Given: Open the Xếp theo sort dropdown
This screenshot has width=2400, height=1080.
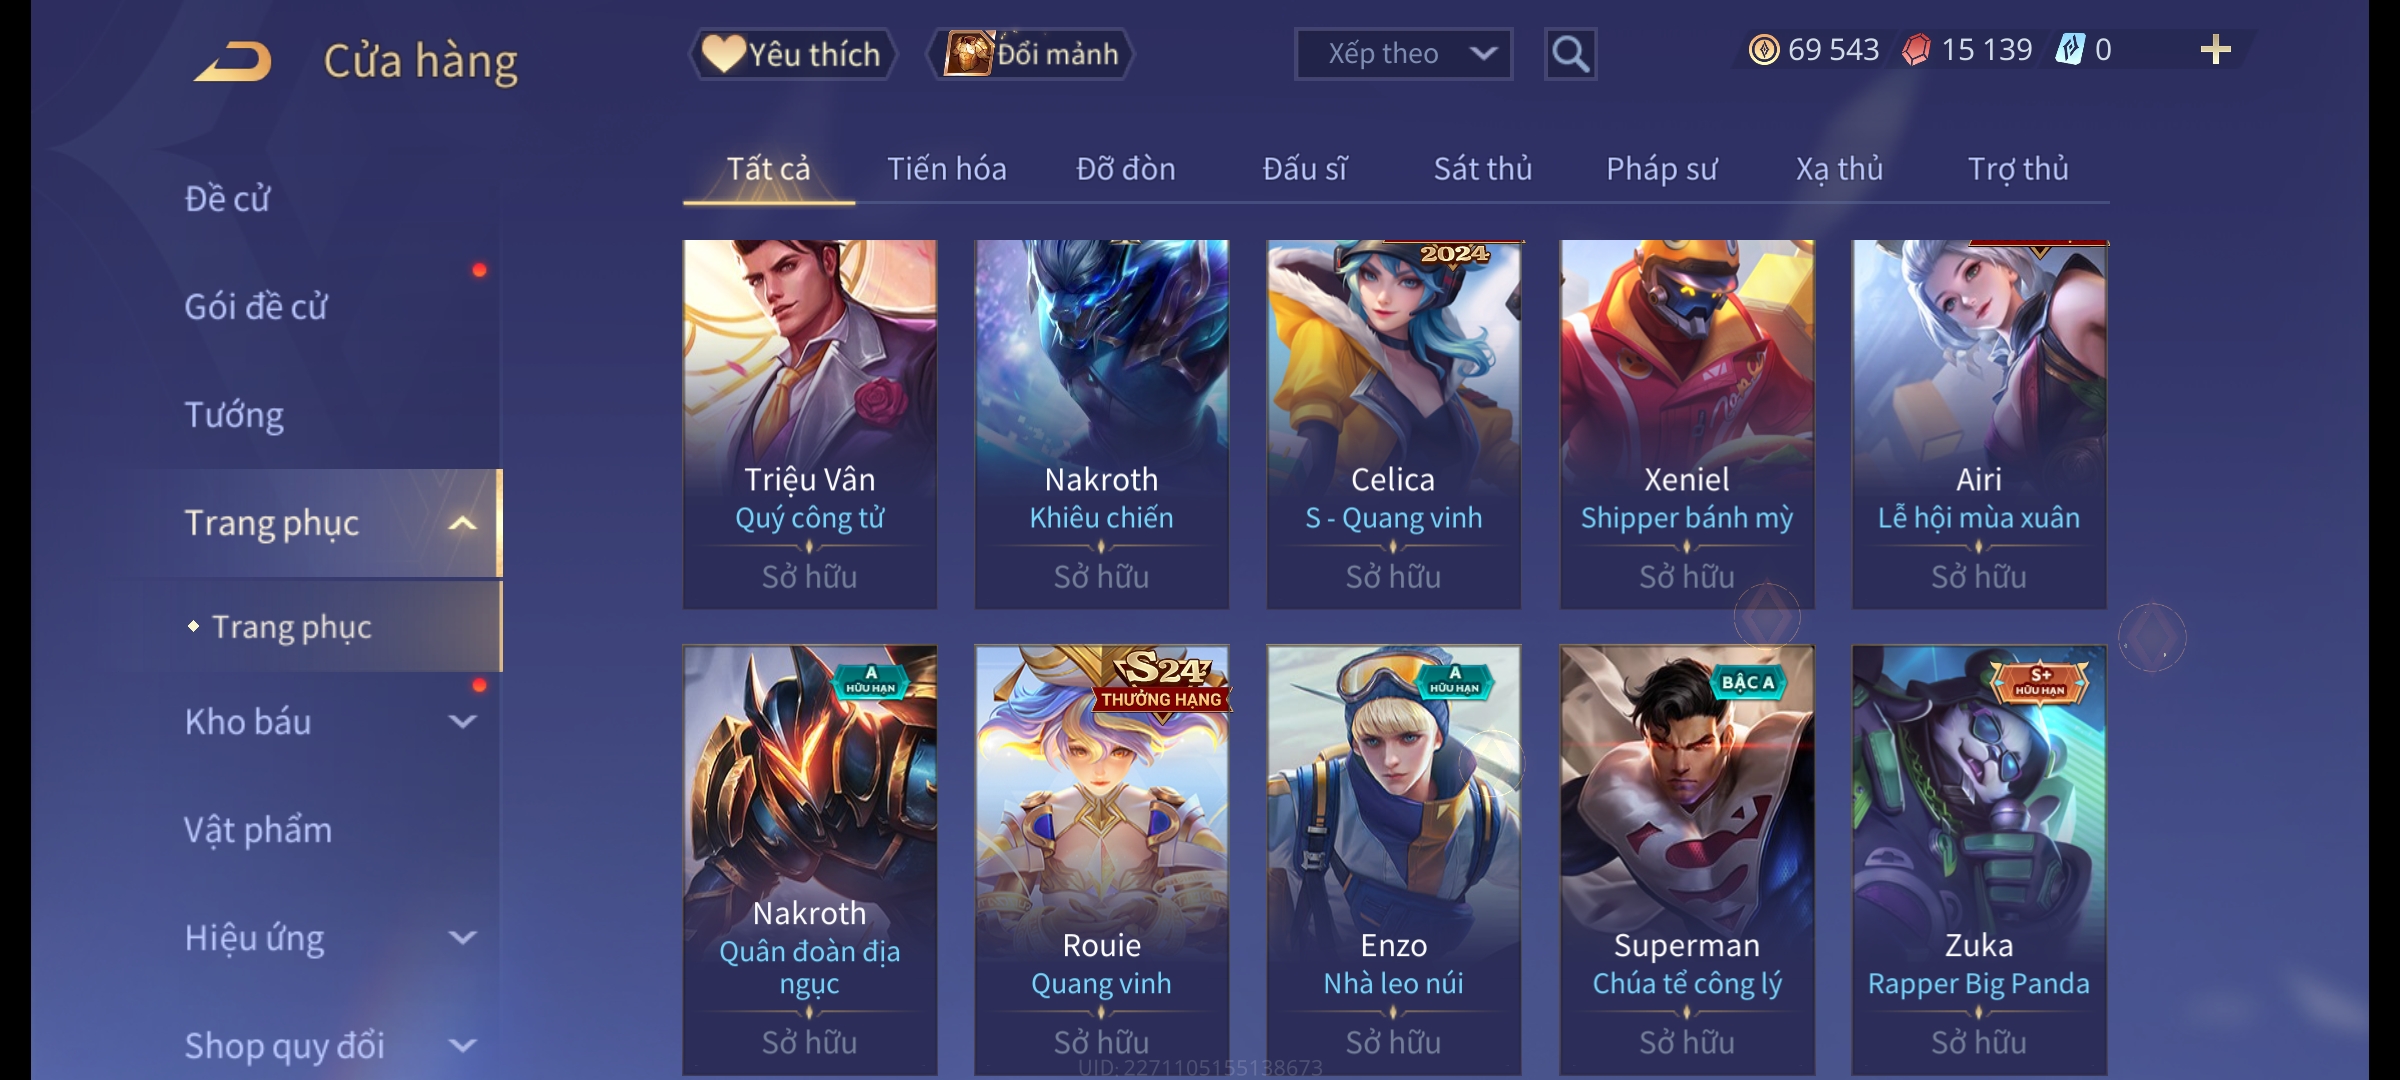Looking at the screenshot, I should 1403,54.
